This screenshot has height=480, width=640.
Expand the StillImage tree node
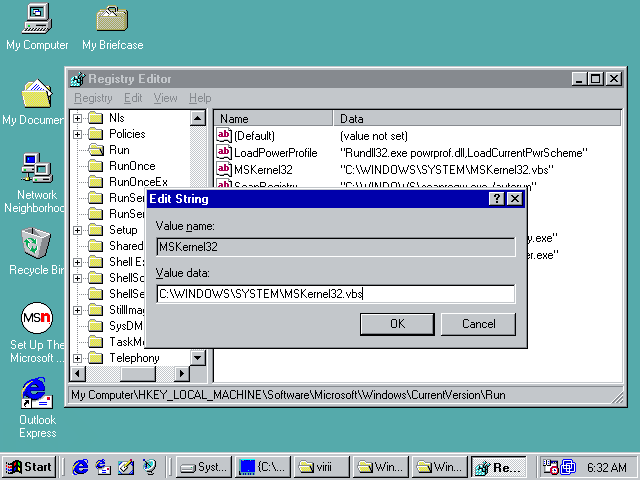coord(77,310)
